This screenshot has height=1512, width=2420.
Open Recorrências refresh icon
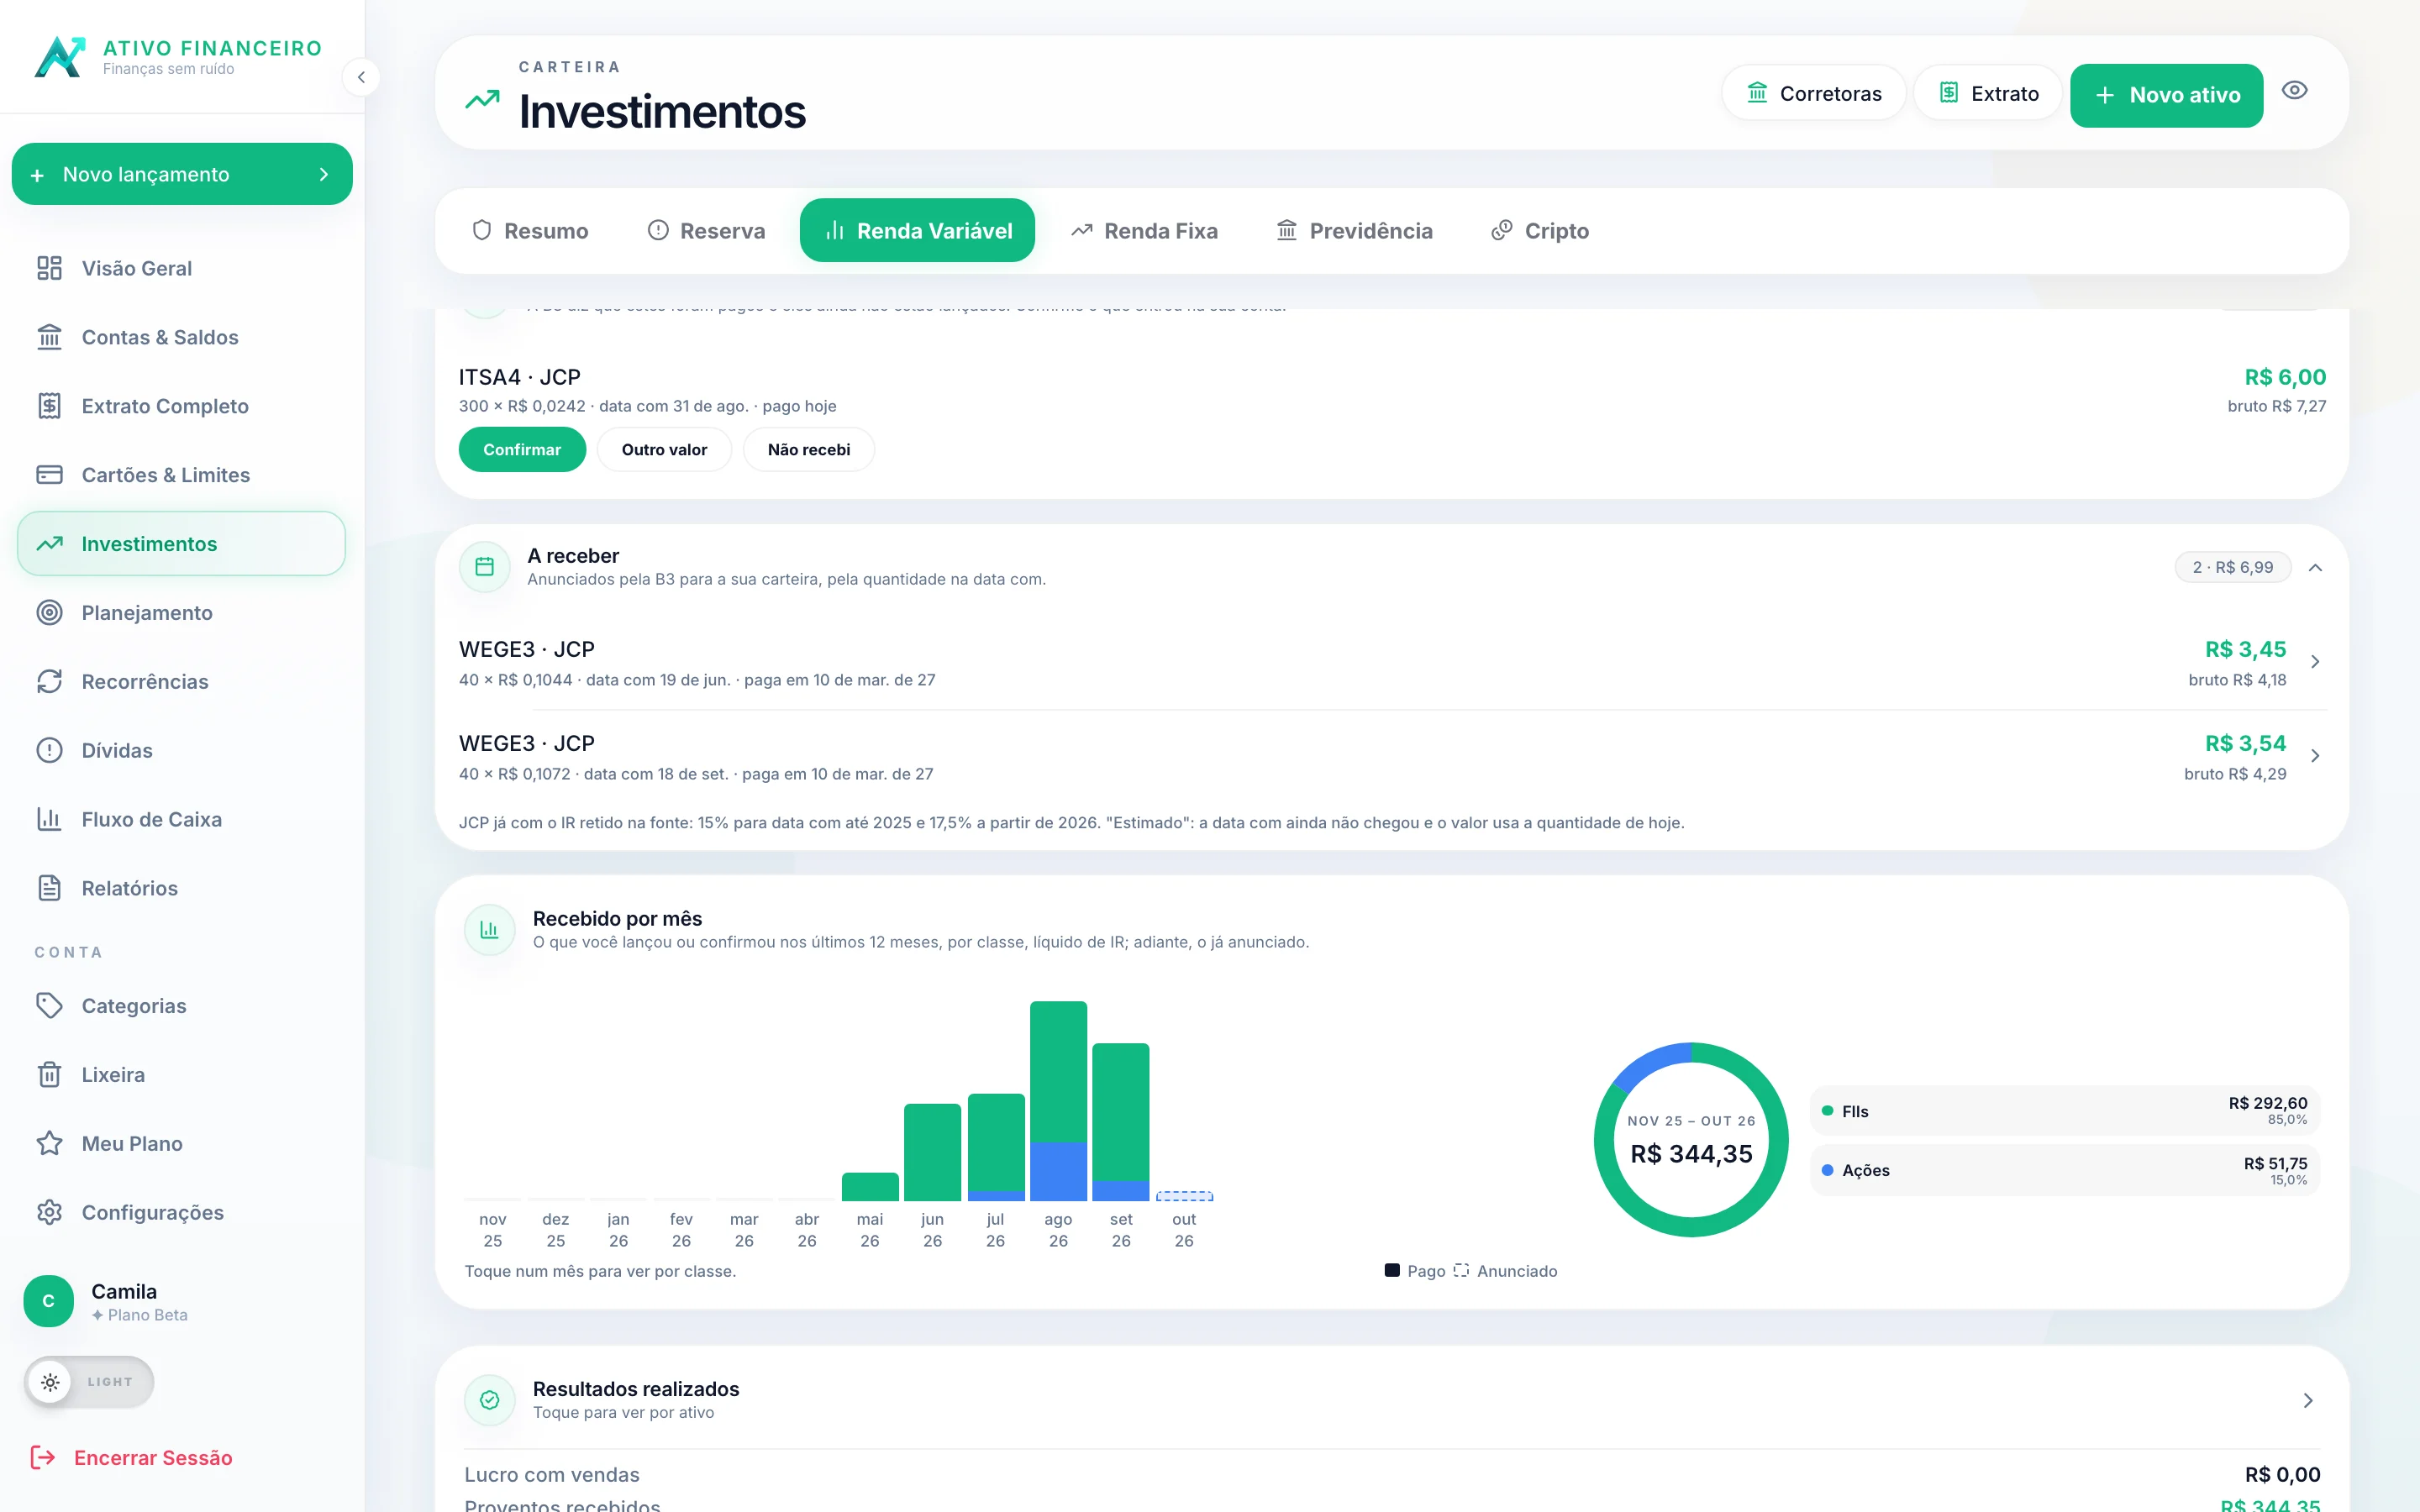point(49,682)
